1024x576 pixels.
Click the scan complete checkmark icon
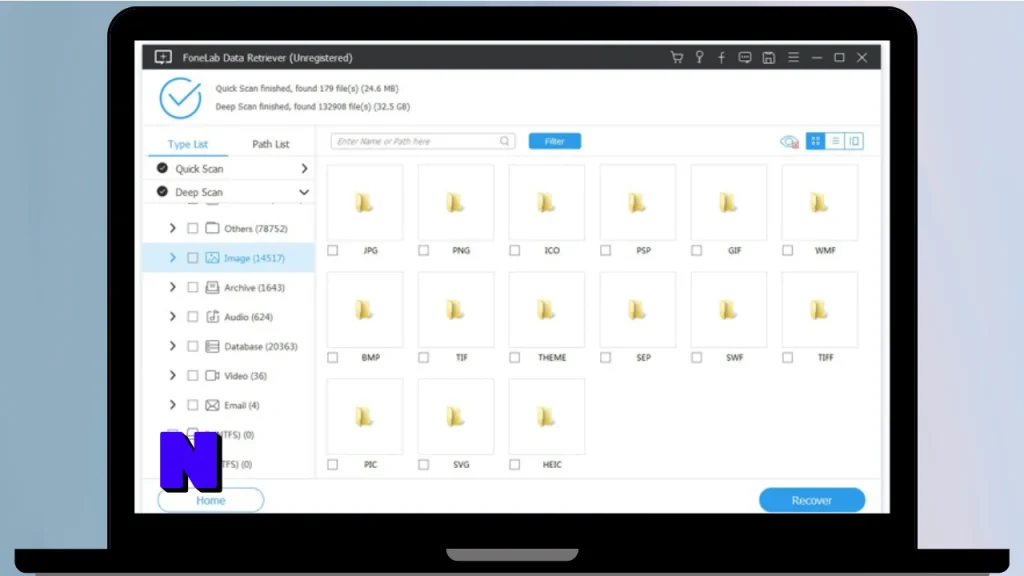180,98
